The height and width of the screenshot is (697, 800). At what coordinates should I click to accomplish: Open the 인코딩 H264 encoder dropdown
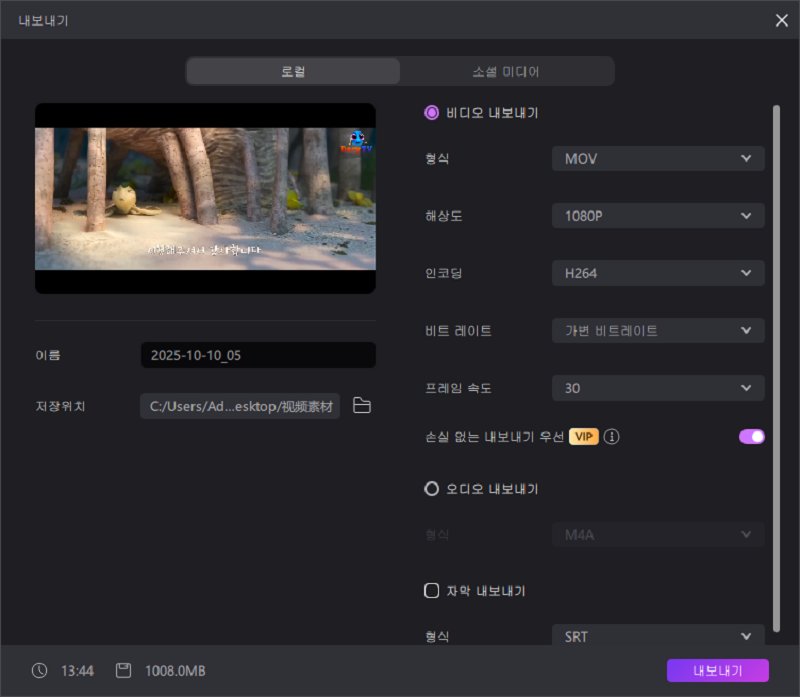pos(658,273)
